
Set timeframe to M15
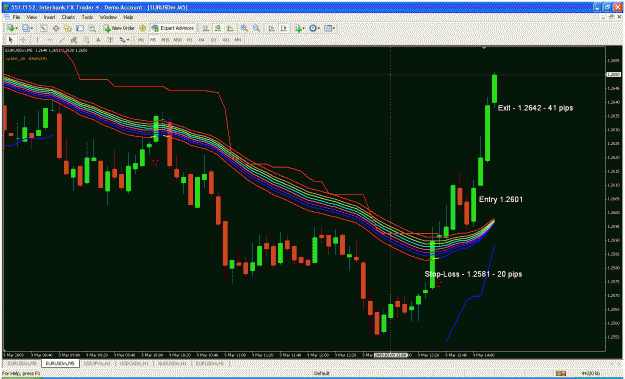click(165, 40)
